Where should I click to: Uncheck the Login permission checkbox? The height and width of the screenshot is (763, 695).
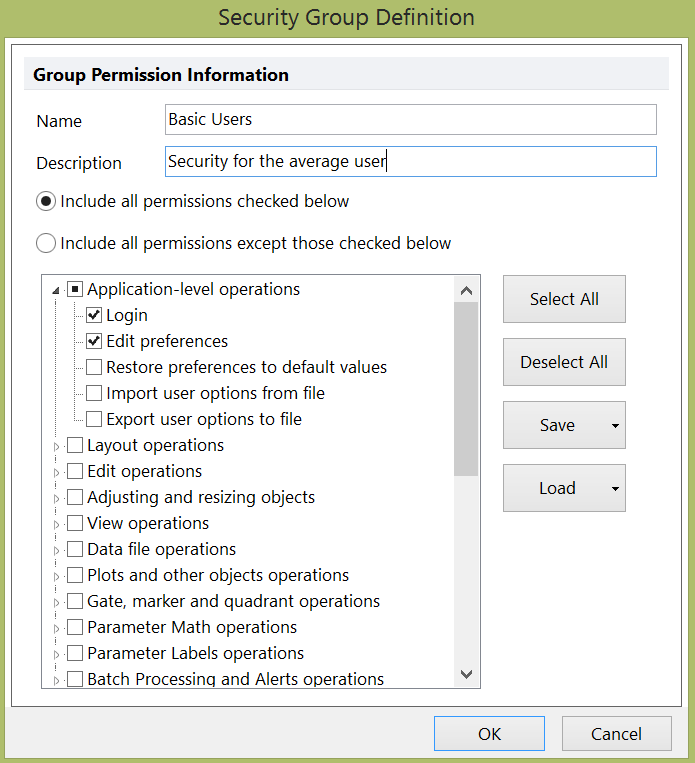[x=94, y=315]
